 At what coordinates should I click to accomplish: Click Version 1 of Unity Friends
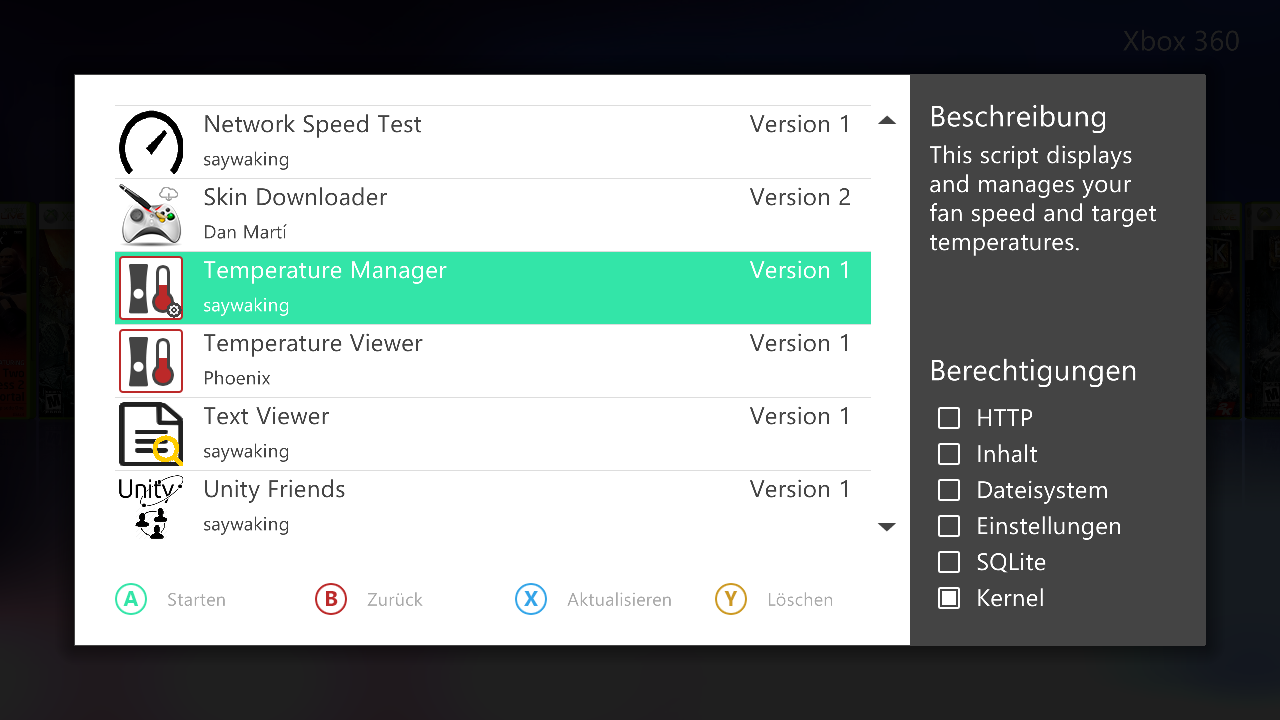pos(800,490)
